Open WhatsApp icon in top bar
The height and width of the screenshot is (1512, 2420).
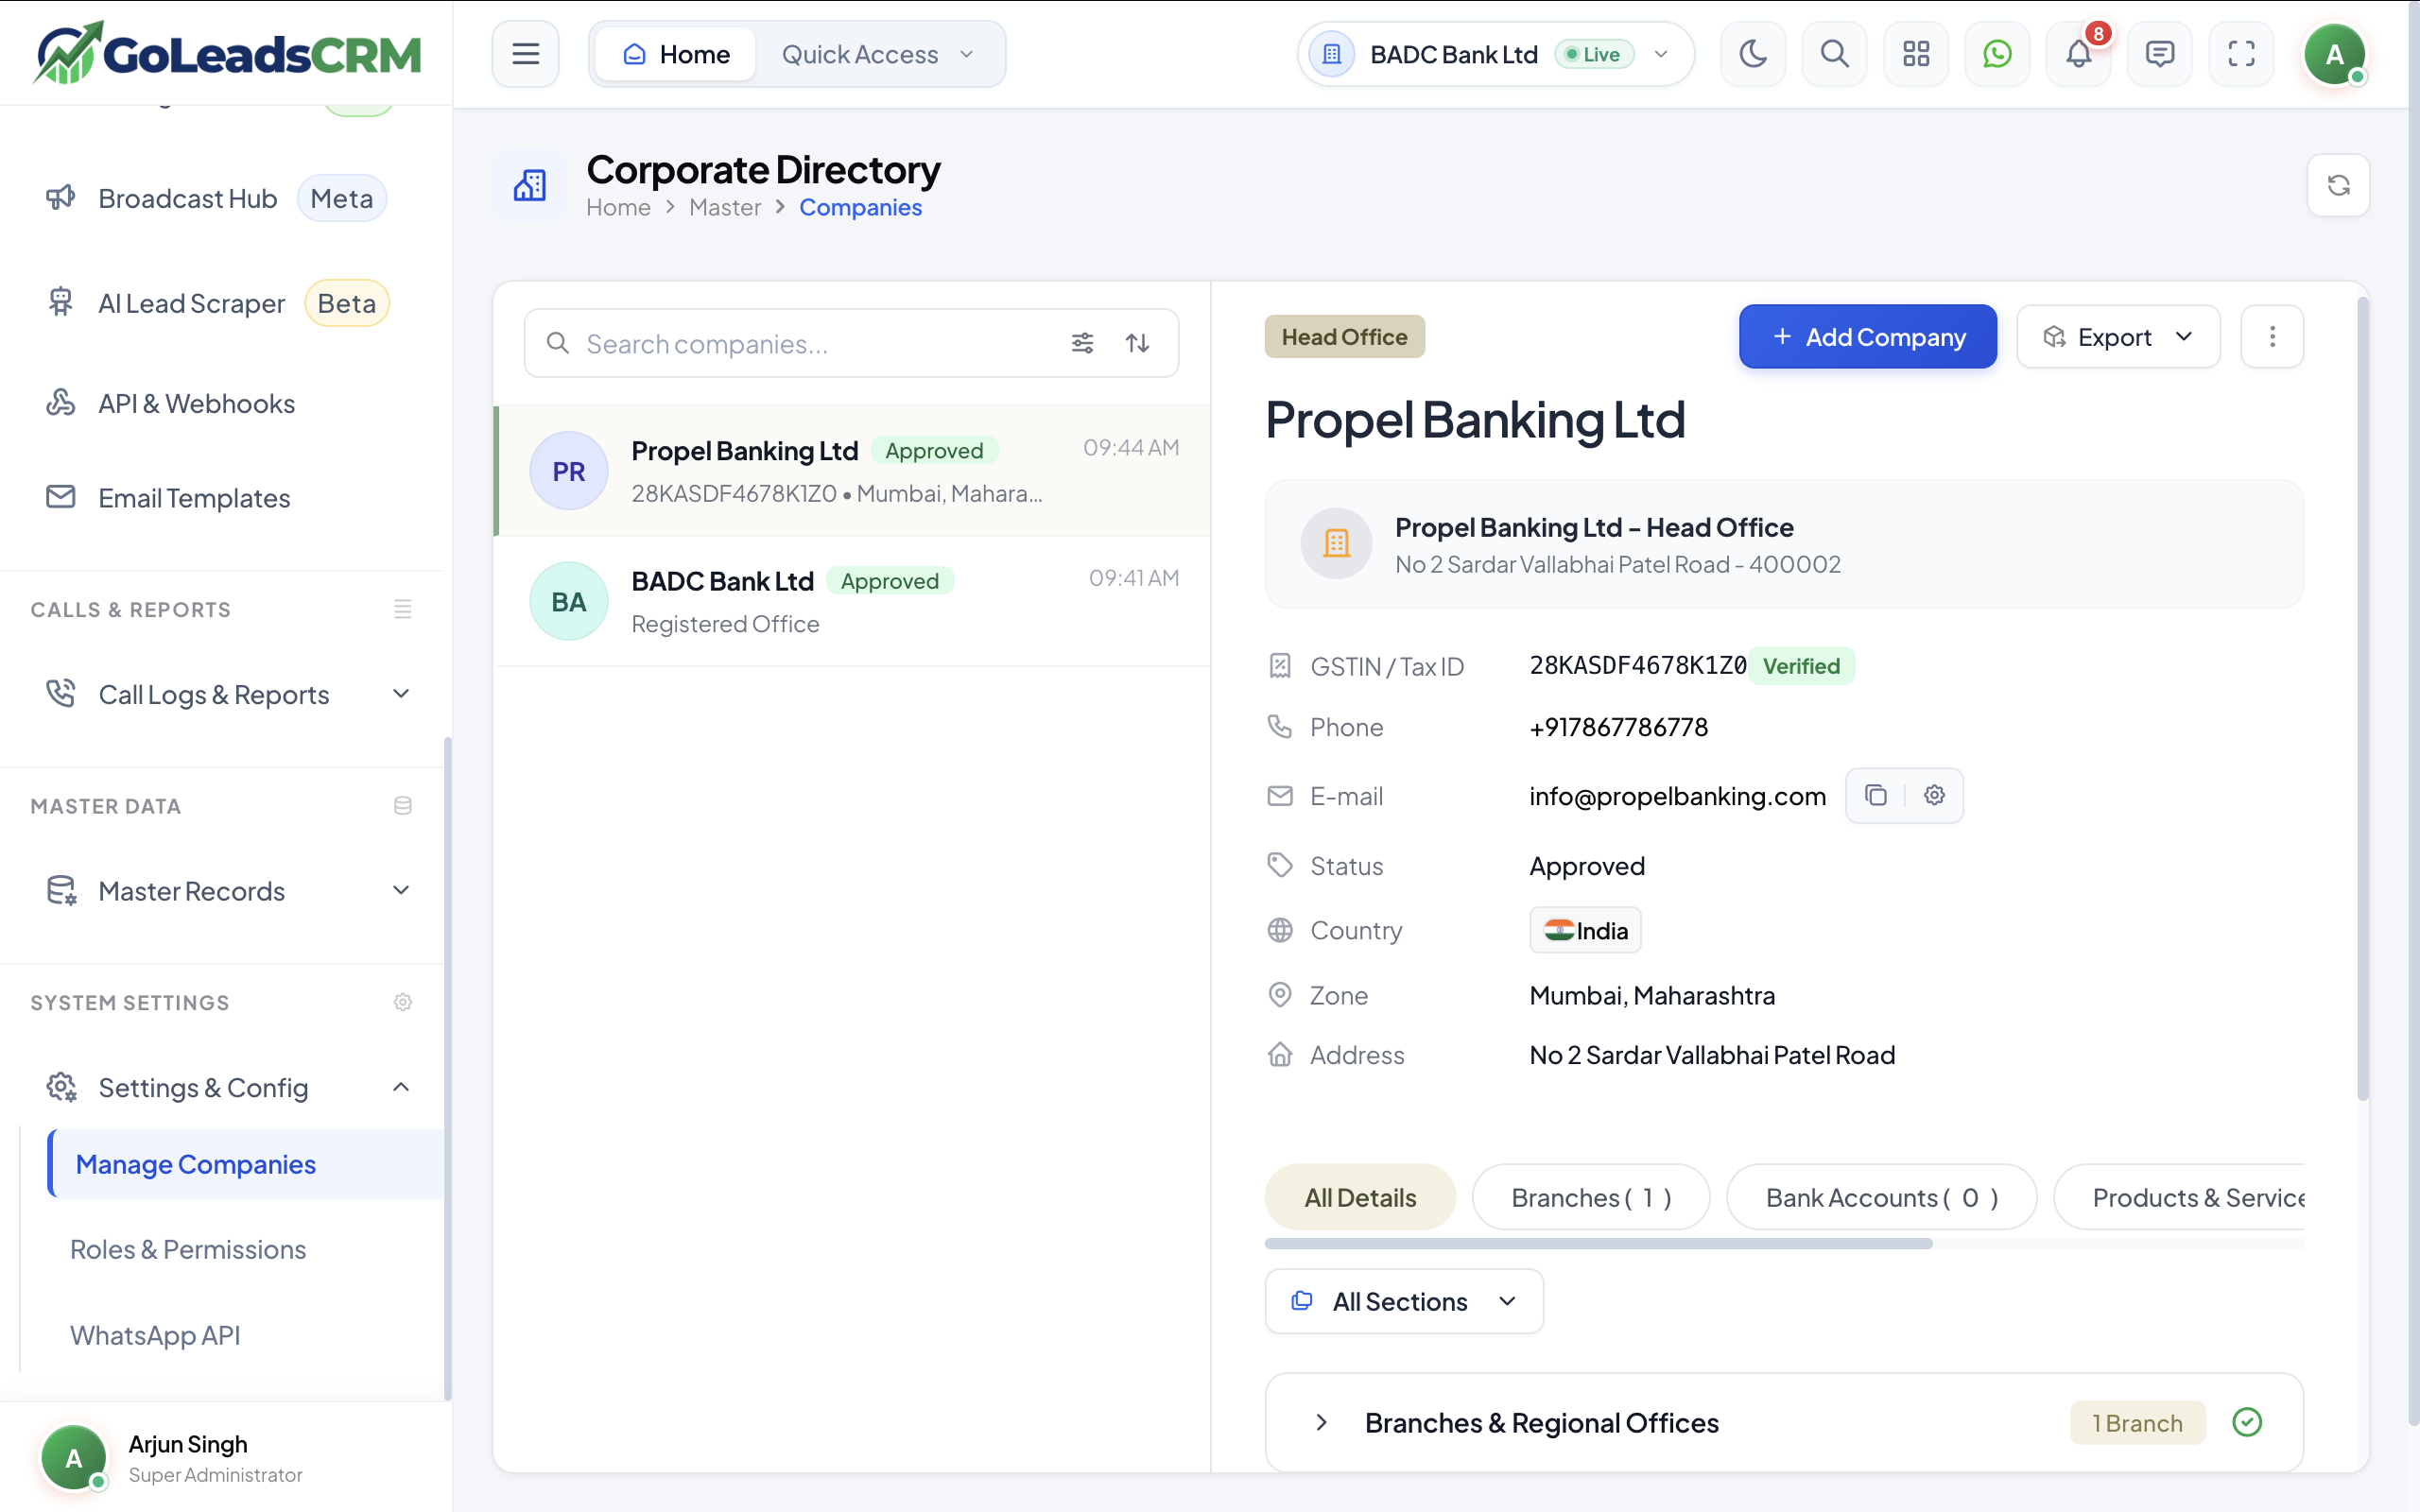click(1997, 54)
